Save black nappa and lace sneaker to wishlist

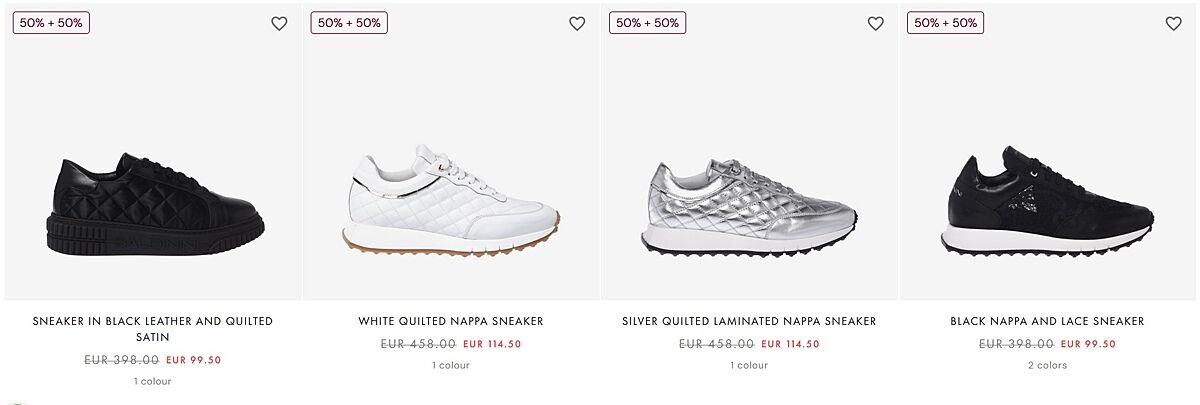1173,24
